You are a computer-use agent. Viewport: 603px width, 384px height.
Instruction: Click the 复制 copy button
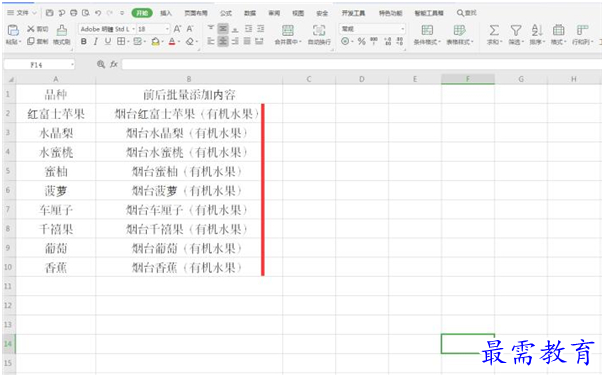[x=37, y=41]
